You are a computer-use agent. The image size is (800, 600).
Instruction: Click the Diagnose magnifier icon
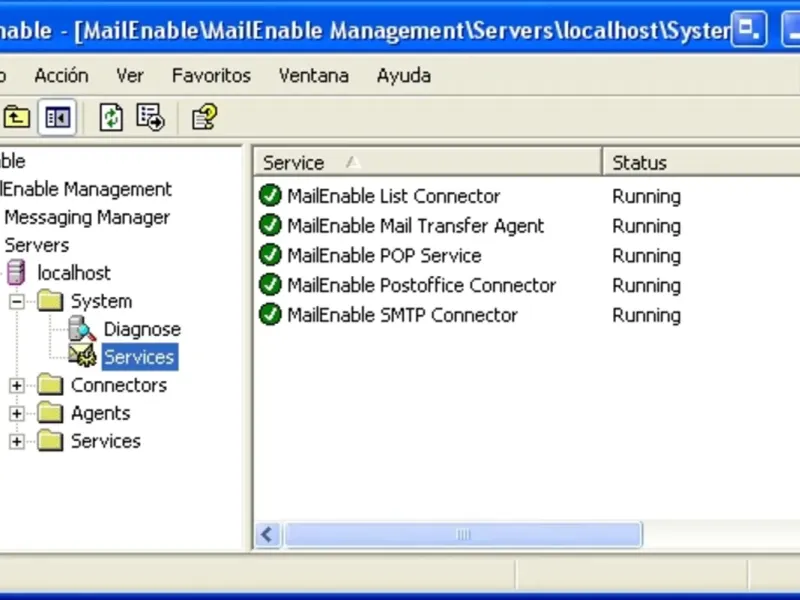pyautogui.click(x=82, y=329)
